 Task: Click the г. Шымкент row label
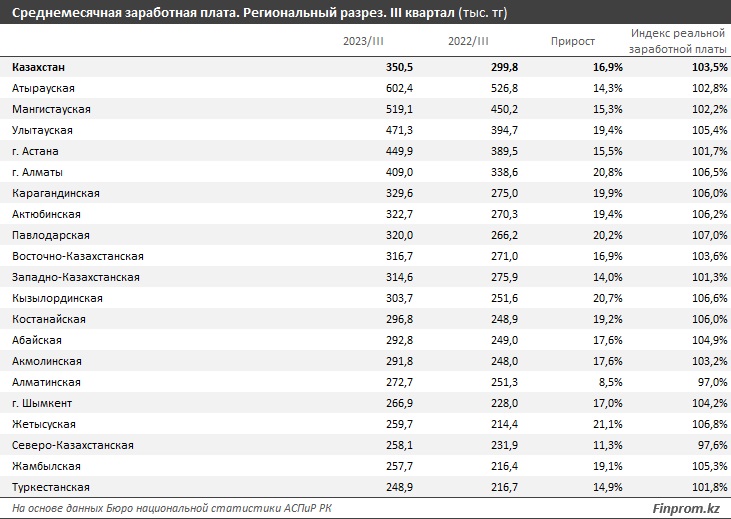coord(43,403)
